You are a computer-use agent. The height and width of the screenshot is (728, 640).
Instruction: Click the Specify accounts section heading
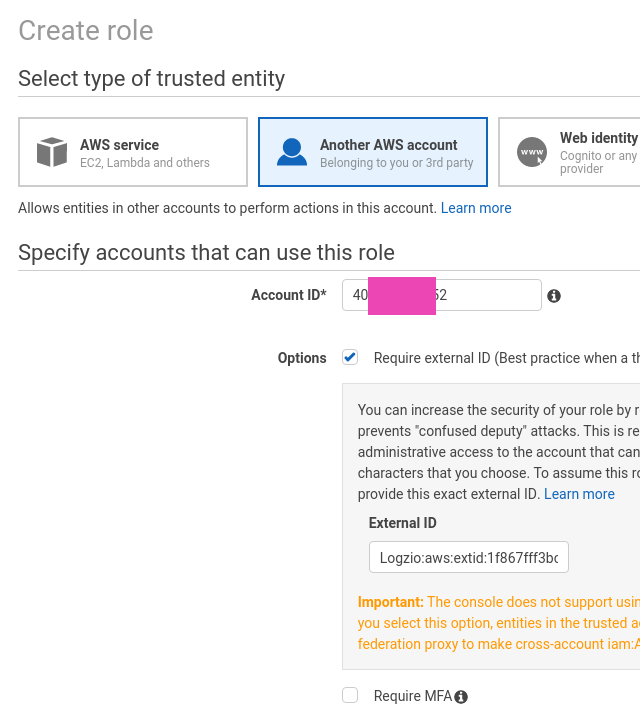click(x=206, y=253)
